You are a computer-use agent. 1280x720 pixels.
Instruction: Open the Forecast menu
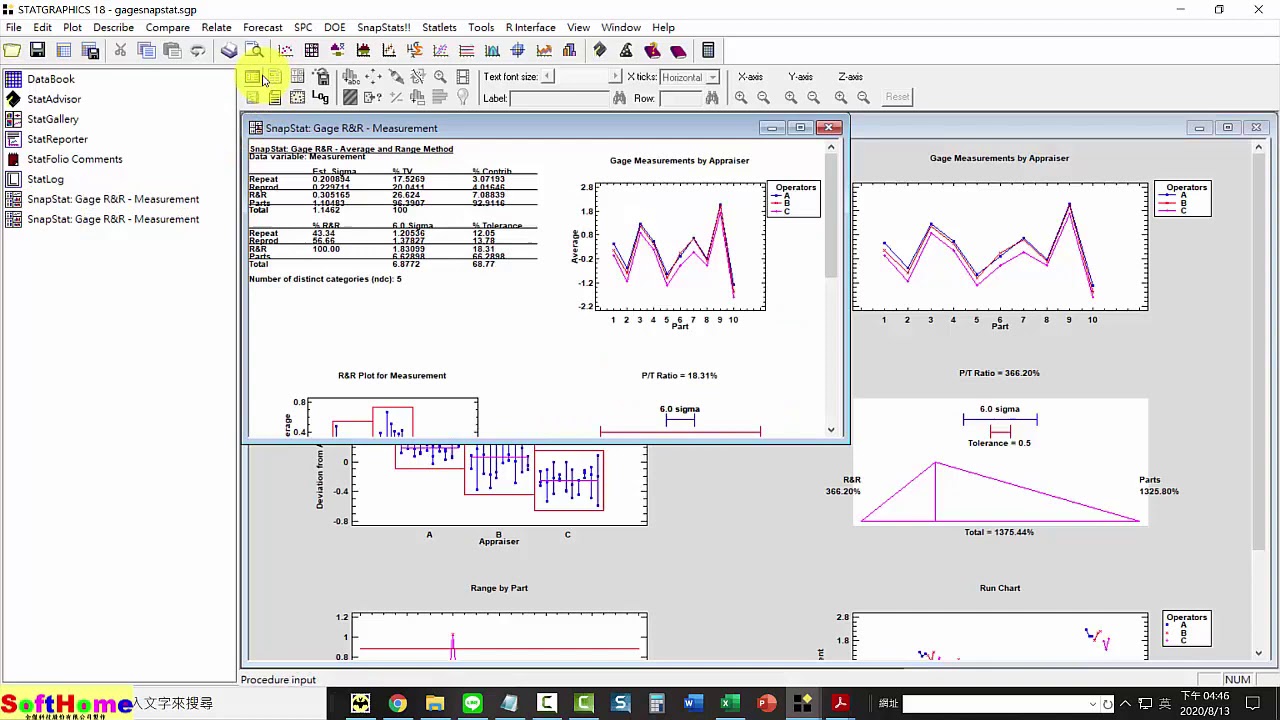(262, 27)
